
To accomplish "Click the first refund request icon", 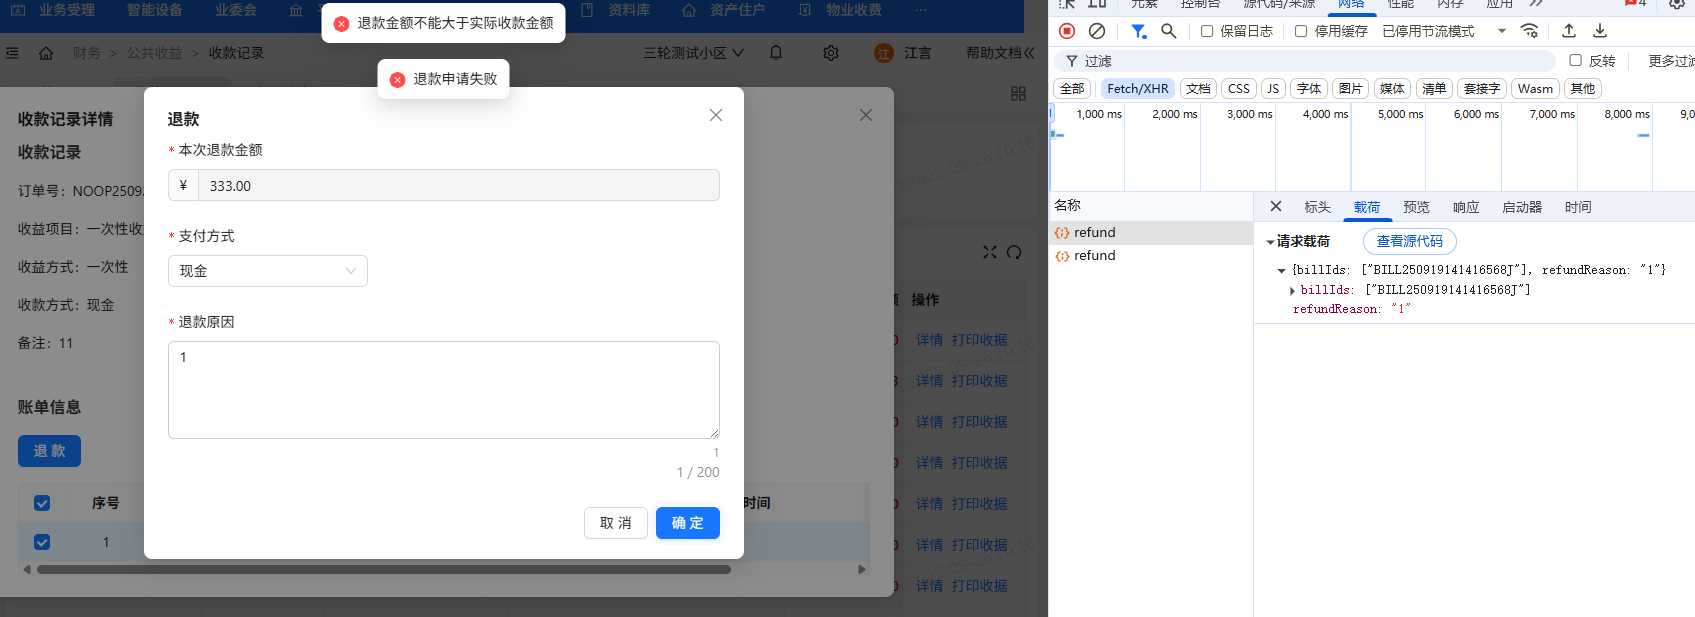I will pyautogui.click(x=1062, y=233).
